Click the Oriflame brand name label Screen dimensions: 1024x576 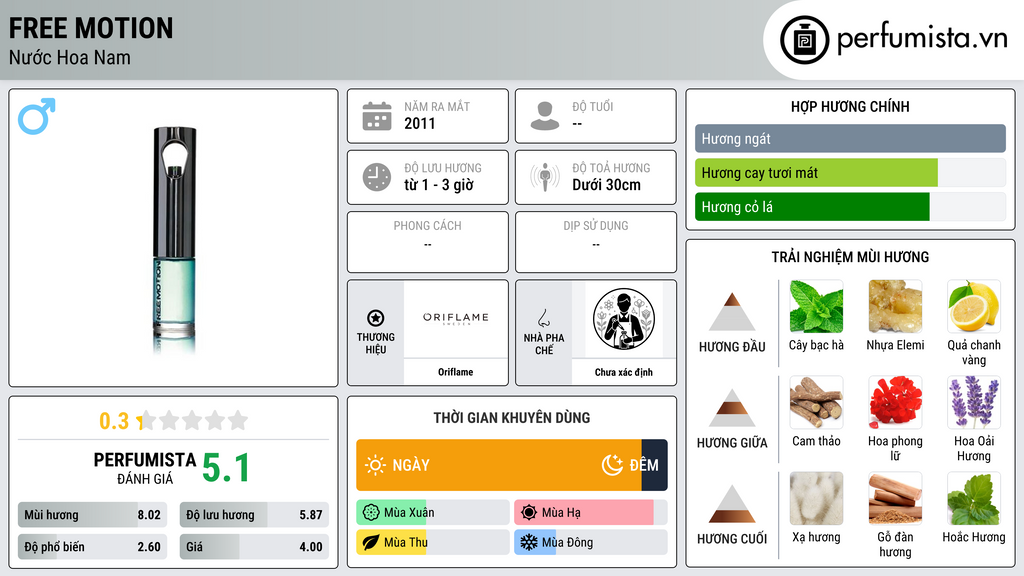pos(456,372)
